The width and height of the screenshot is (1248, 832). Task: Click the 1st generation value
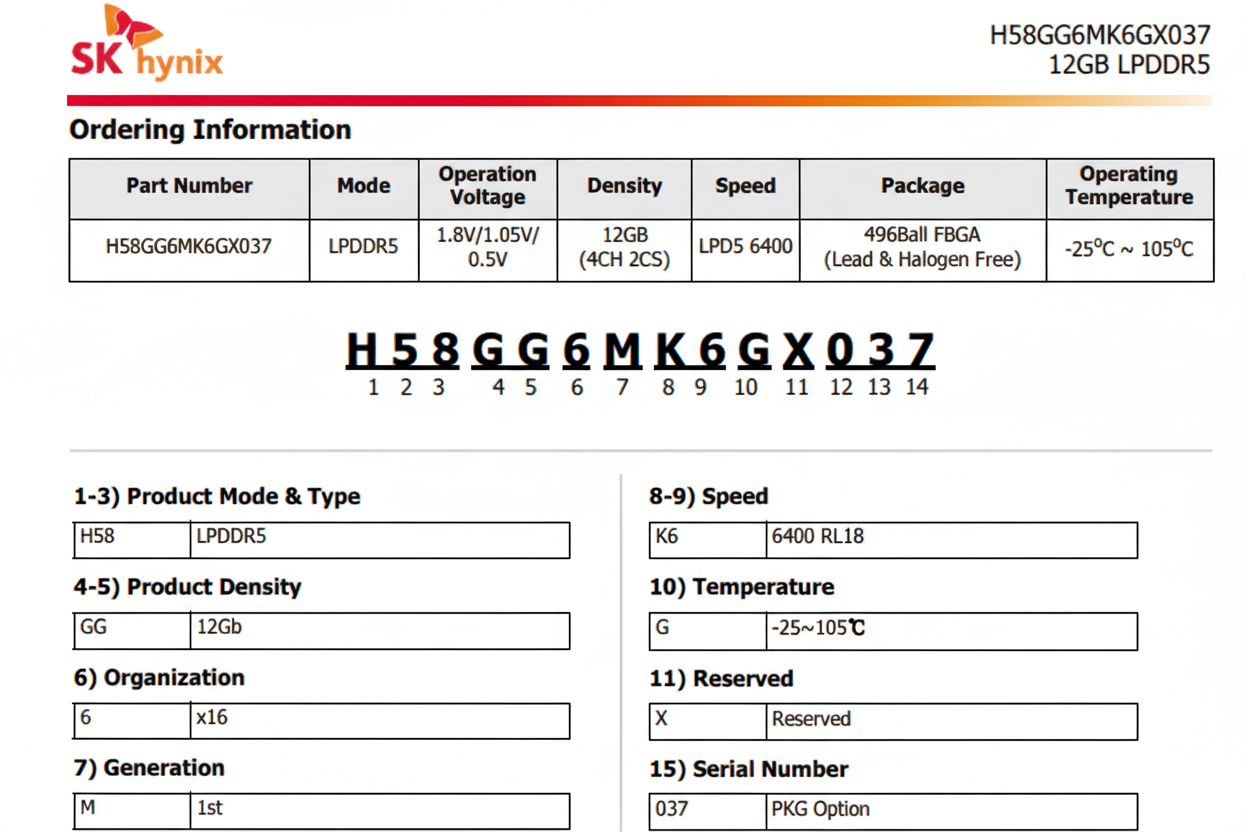[209, 808]
